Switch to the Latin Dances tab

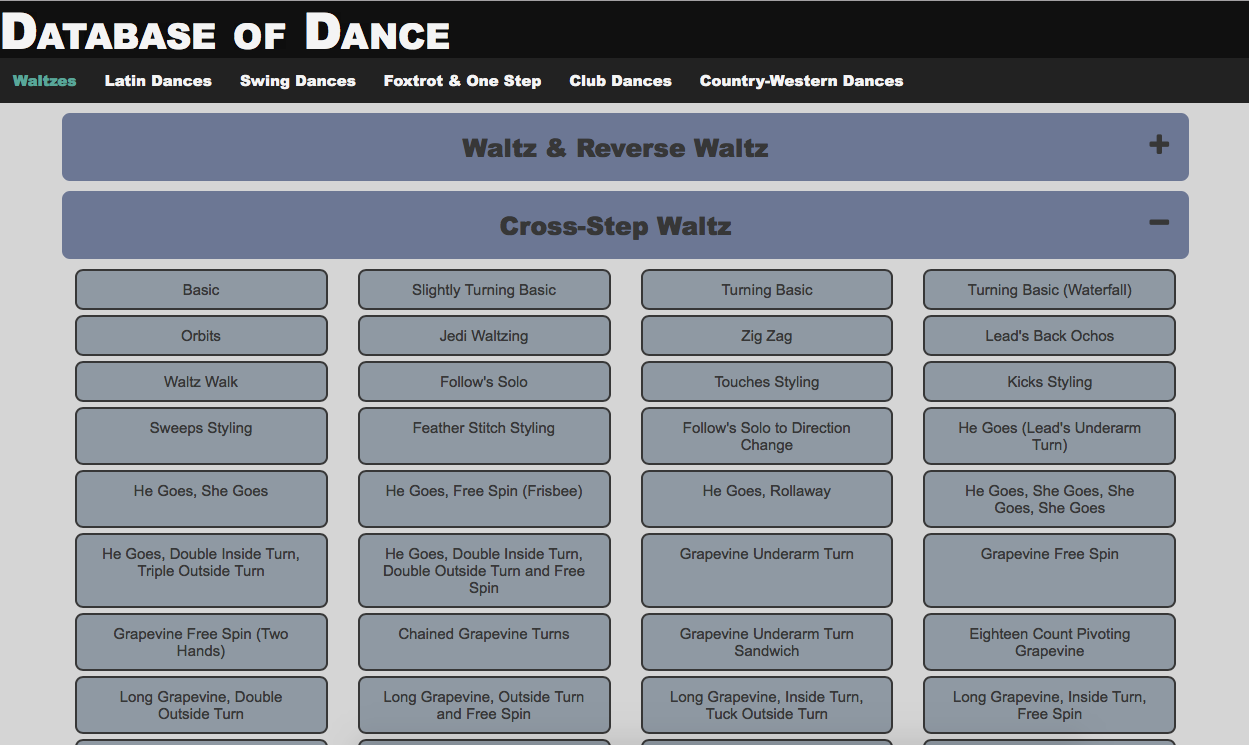(x=158, y=81)
